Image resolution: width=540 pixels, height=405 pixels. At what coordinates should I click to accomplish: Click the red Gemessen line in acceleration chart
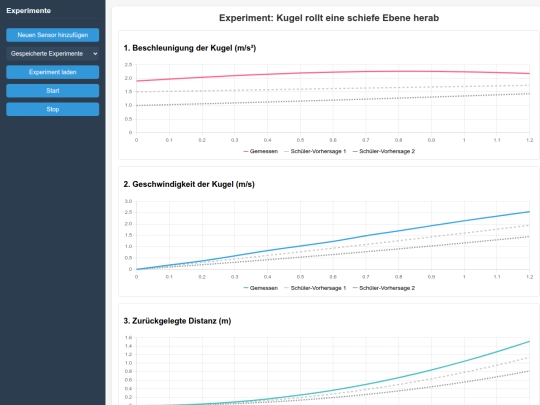pos(333,72)
